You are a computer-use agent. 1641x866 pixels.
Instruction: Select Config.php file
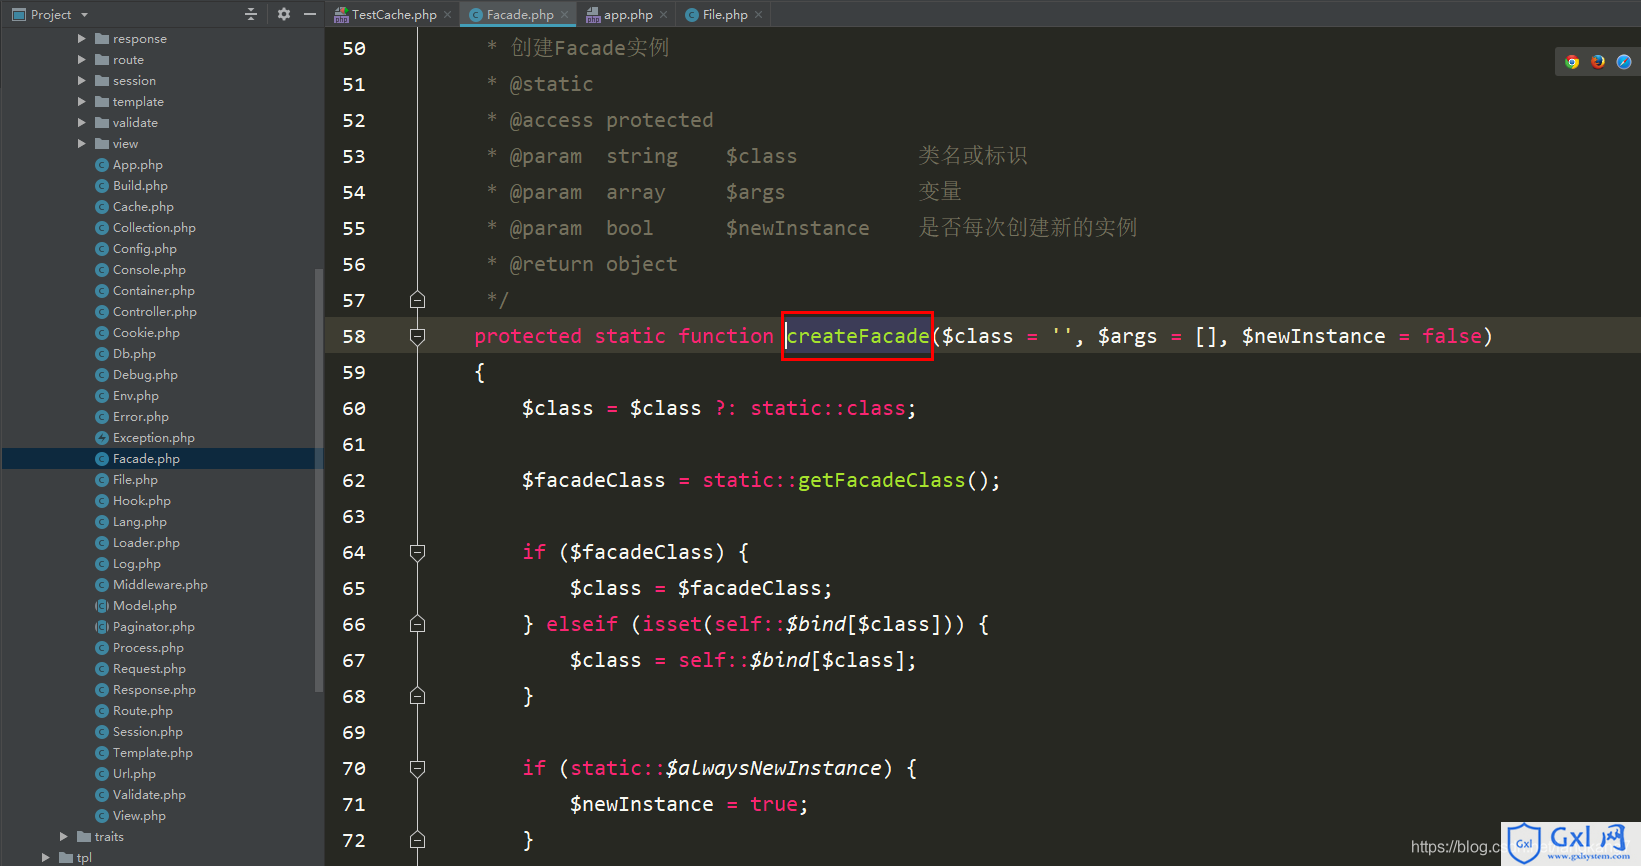(144, 249)
